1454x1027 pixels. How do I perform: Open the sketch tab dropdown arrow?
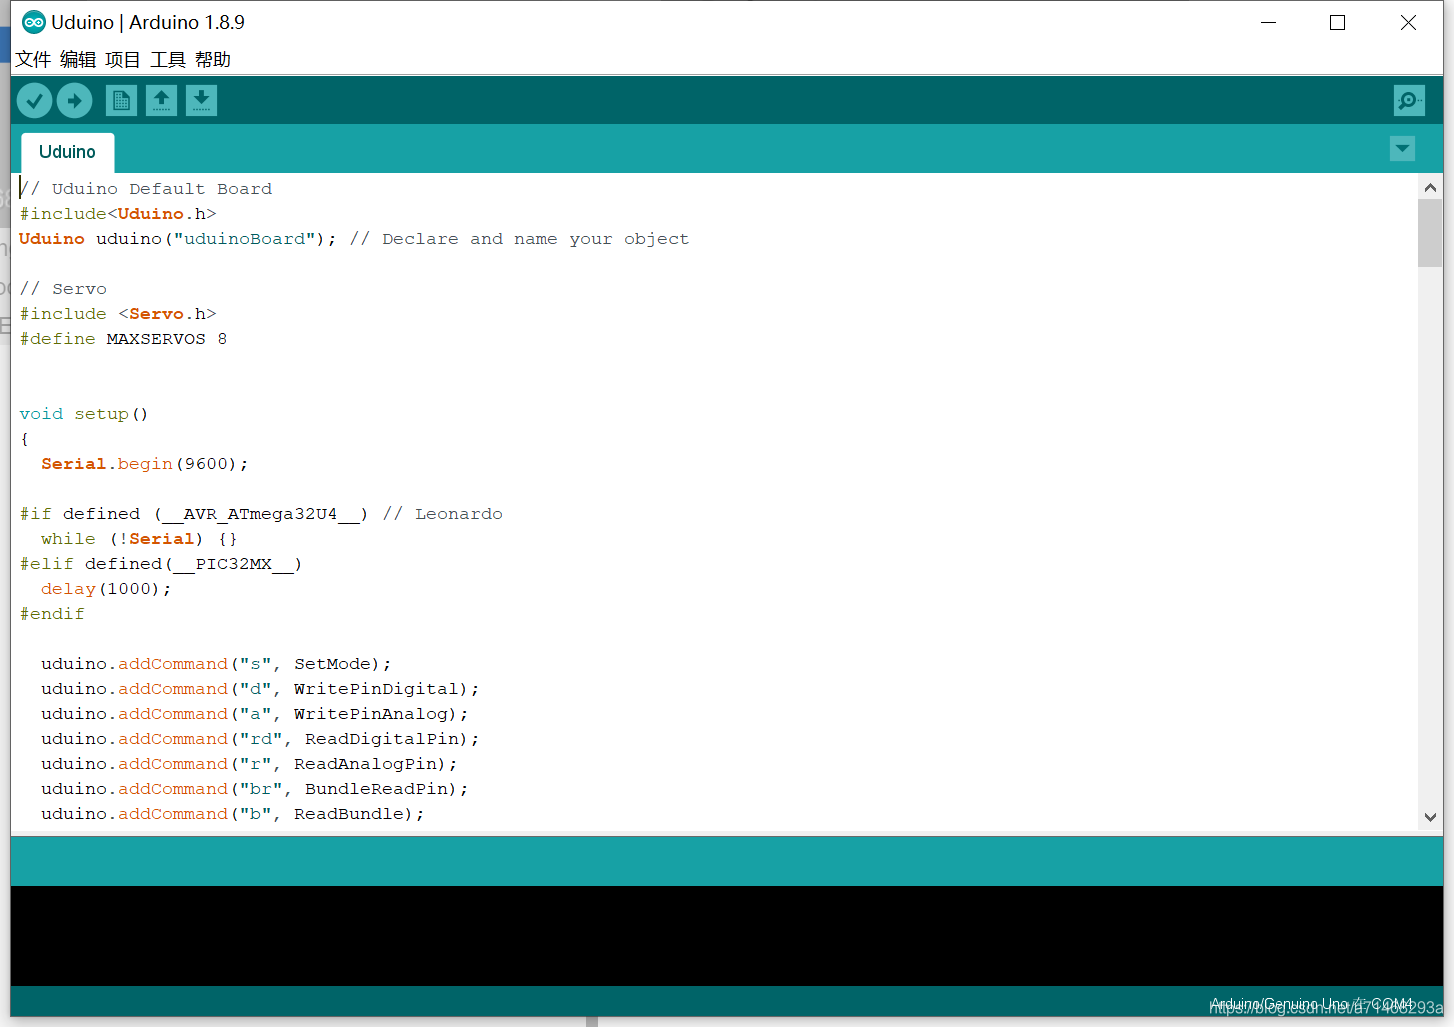(1401, 148)
